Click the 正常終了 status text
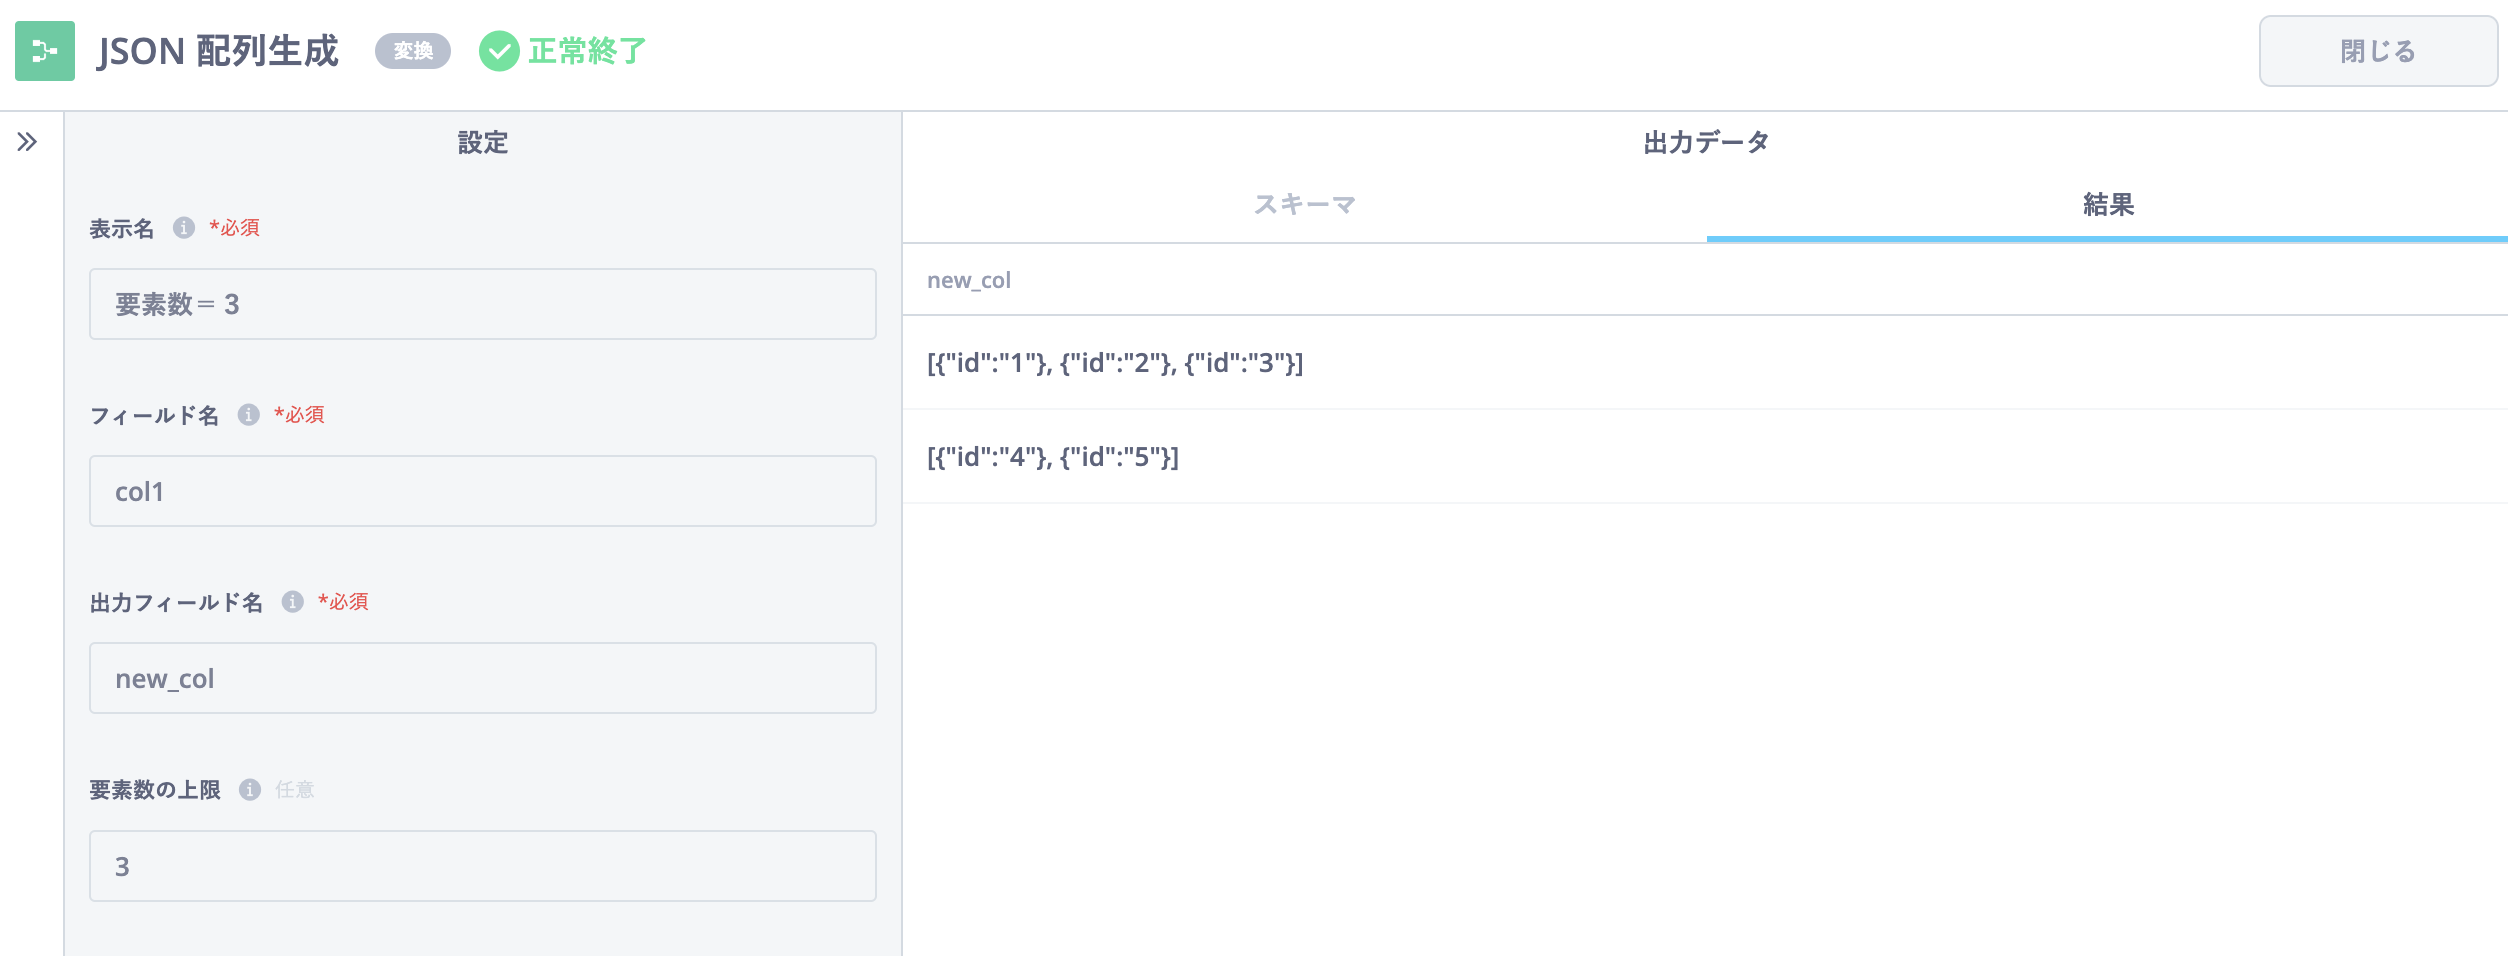 tap(587, 51)
